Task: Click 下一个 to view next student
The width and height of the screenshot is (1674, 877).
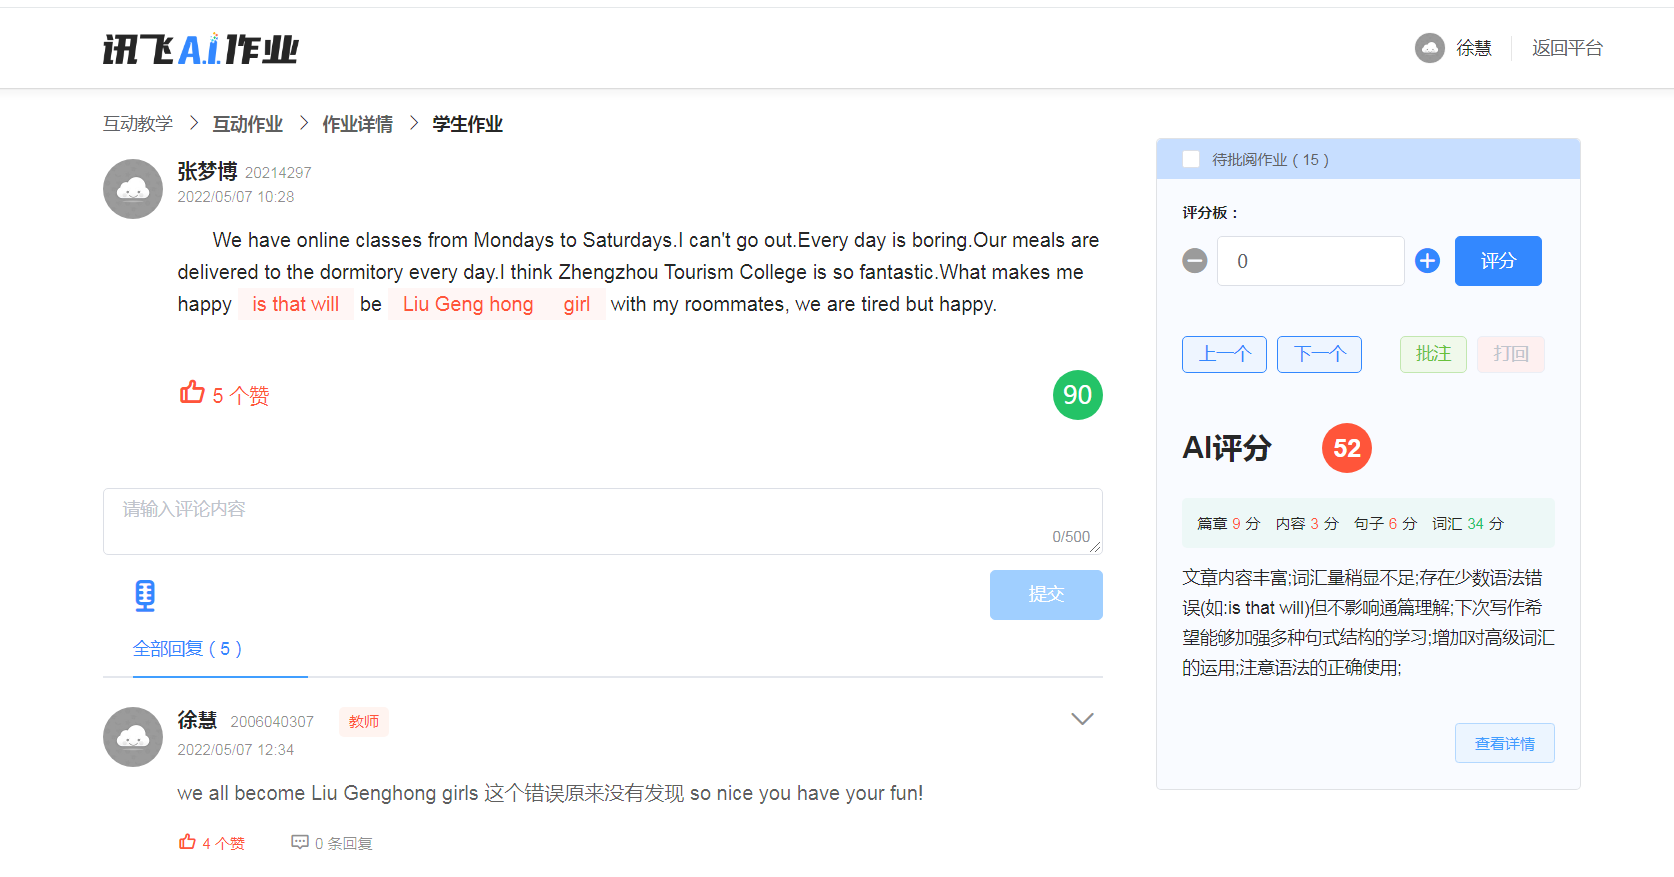Action: (x=1319, y=354)
